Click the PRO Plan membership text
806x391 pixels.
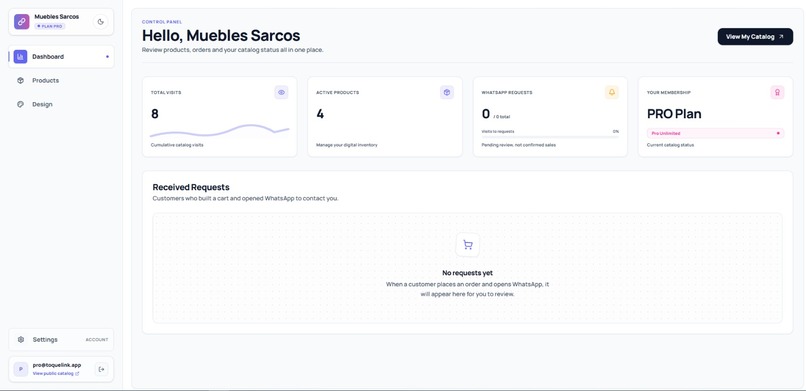click(x=674, y=114)
